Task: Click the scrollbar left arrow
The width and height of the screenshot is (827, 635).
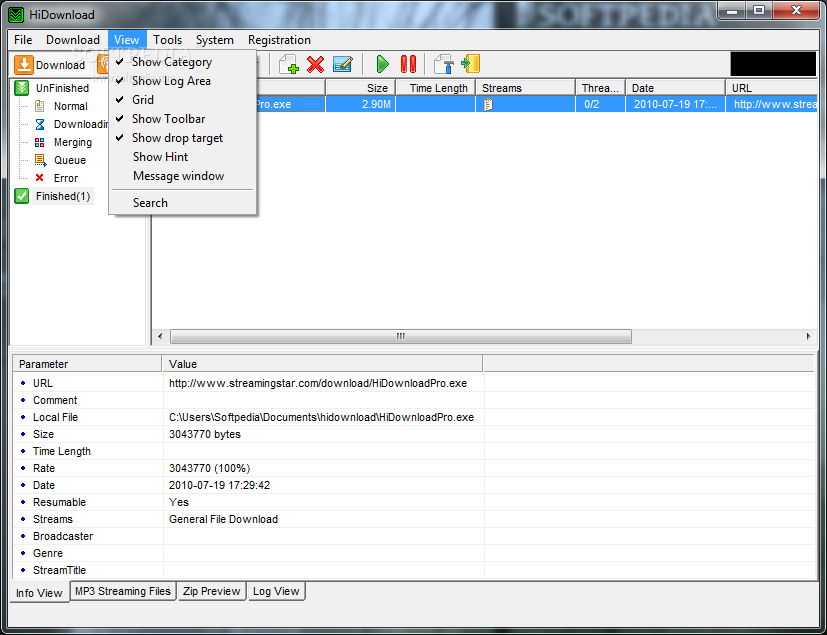Action: (x=160, y=336)
